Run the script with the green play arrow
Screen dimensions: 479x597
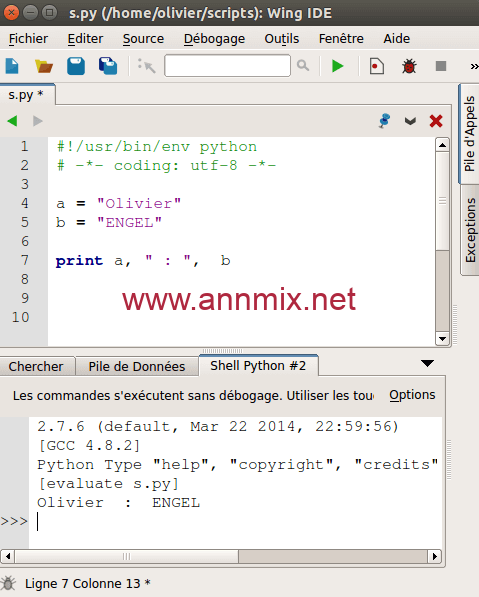pos(337,66)
